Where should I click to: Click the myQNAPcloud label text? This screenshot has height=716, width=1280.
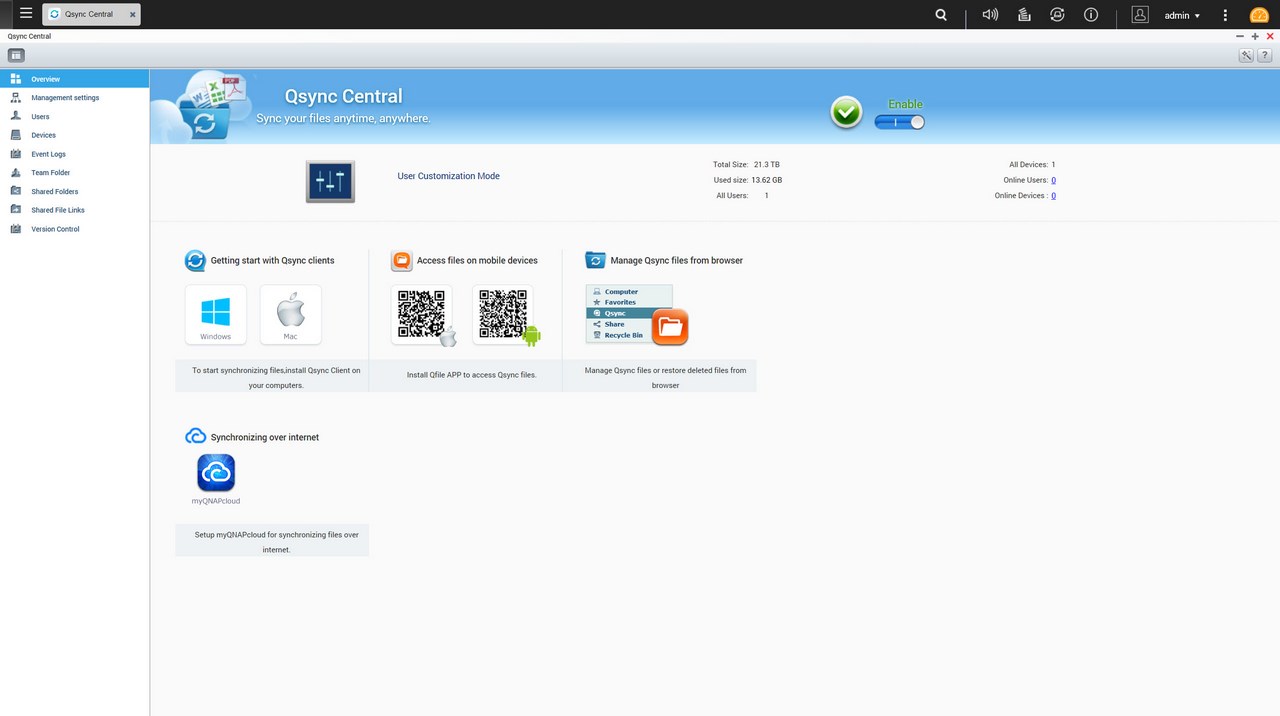coord(216,501)
